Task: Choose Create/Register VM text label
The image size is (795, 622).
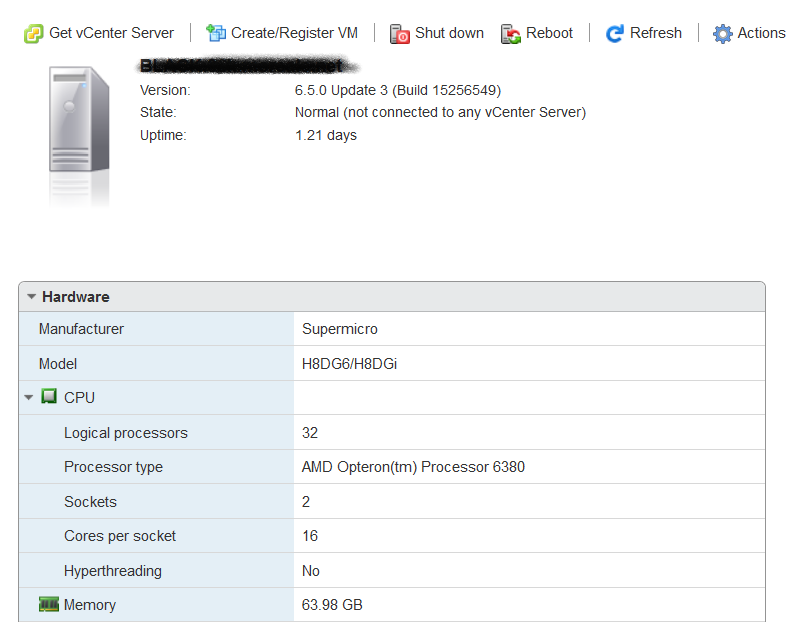Action: [294, 33]
